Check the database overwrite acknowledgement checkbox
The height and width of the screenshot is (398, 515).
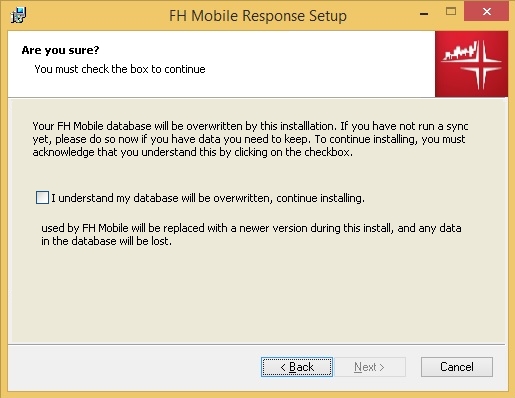click(42, 198)
